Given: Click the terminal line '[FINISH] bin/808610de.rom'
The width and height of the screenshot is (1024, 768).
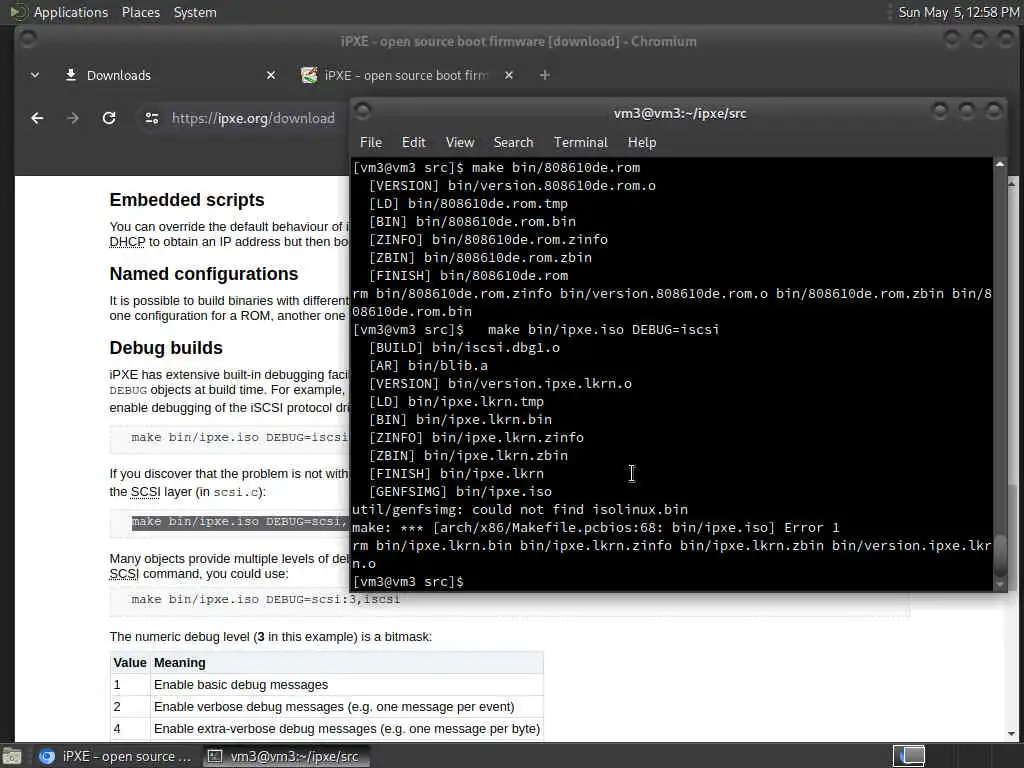Looking at the screenshot, I should pyautogui.click(x=468, y=276).
